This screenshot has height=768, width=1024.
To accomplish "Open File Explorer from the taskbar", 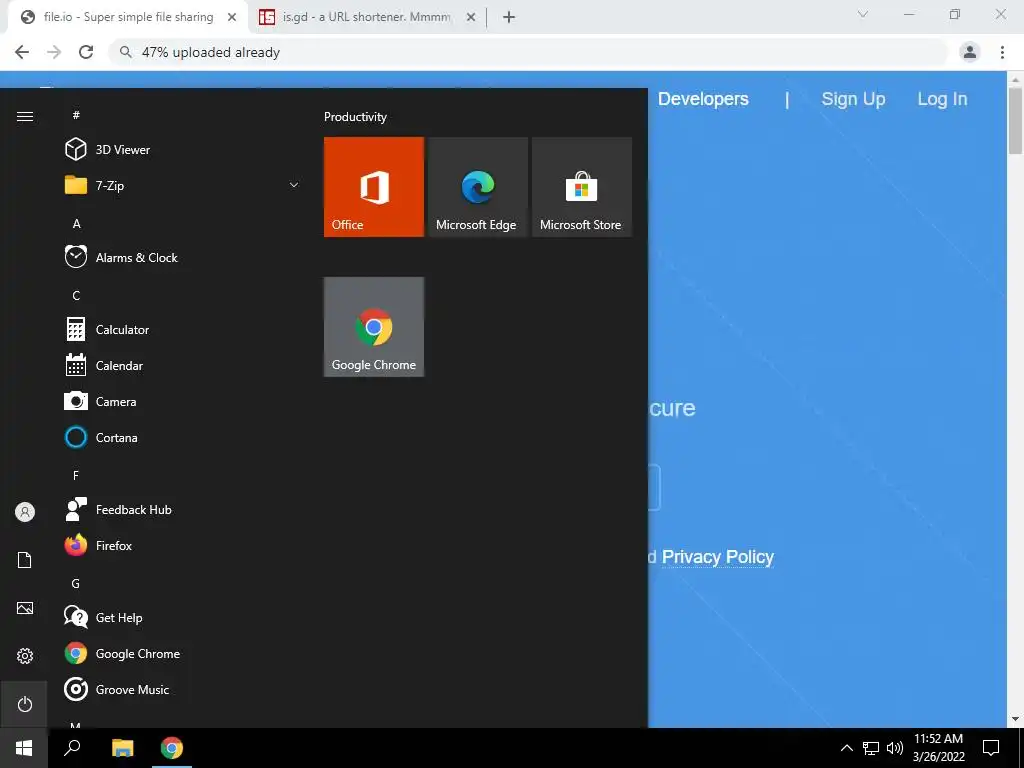I will coord(122,748).
